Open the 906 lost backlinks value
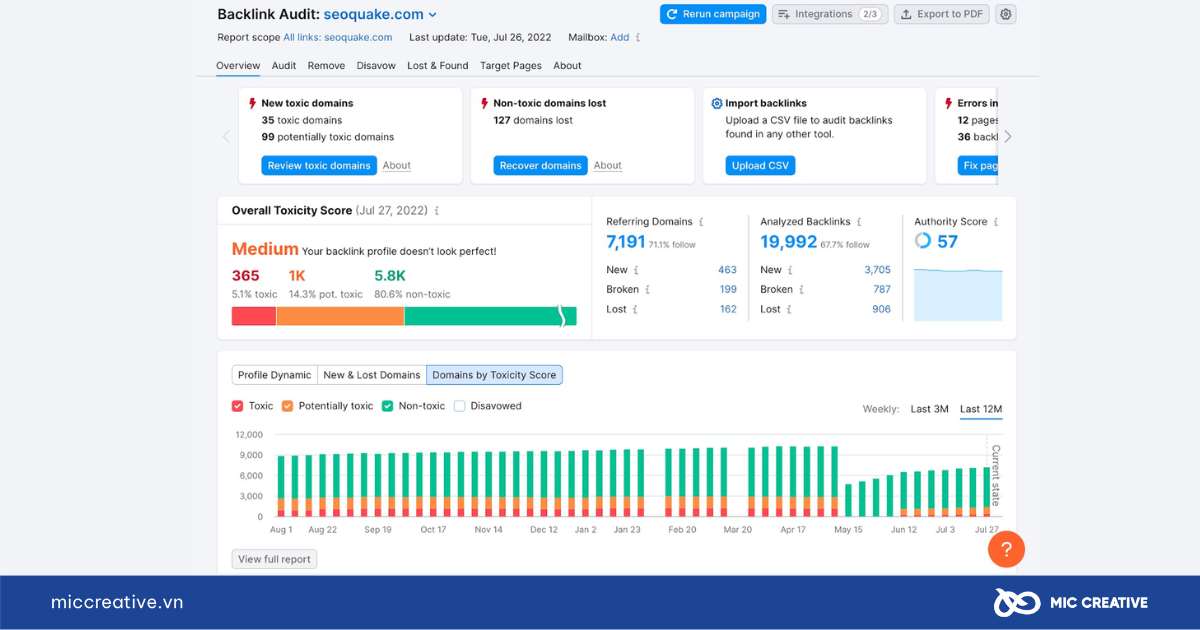Viewport: 1200px width, 630px height. pos(881,310)
